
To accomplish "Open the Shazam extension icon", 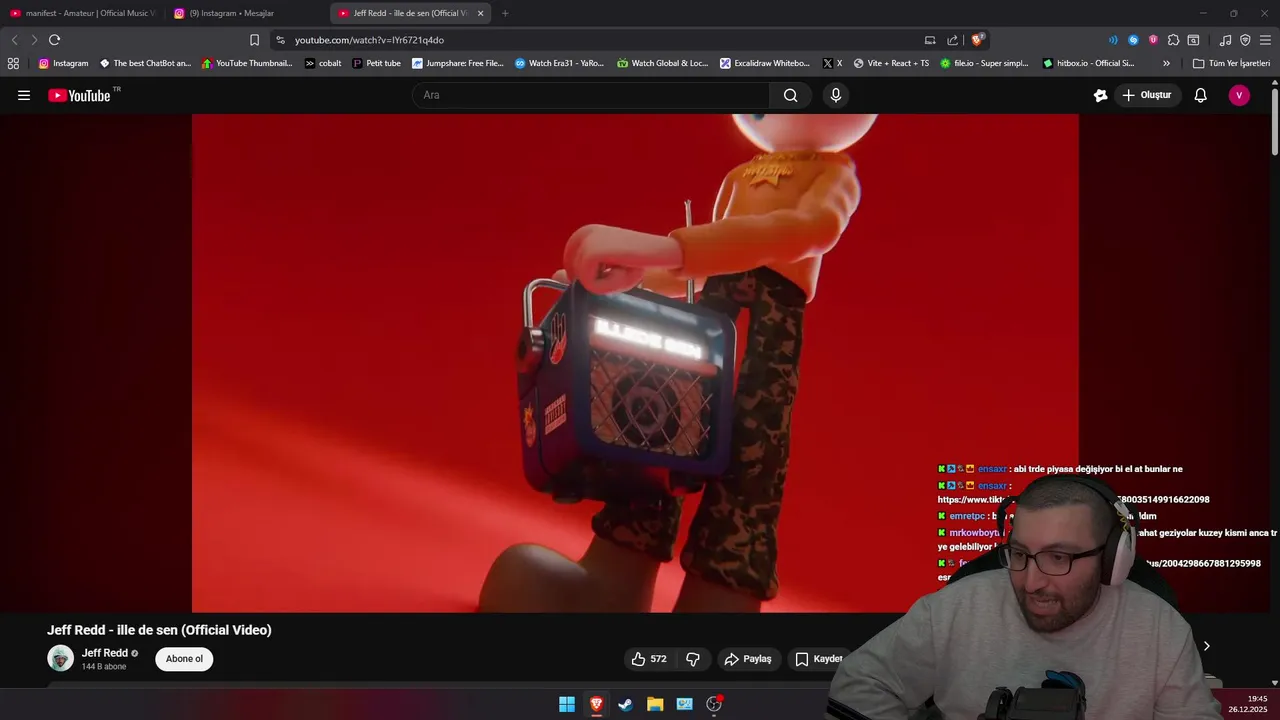I will click(1133, 40).
